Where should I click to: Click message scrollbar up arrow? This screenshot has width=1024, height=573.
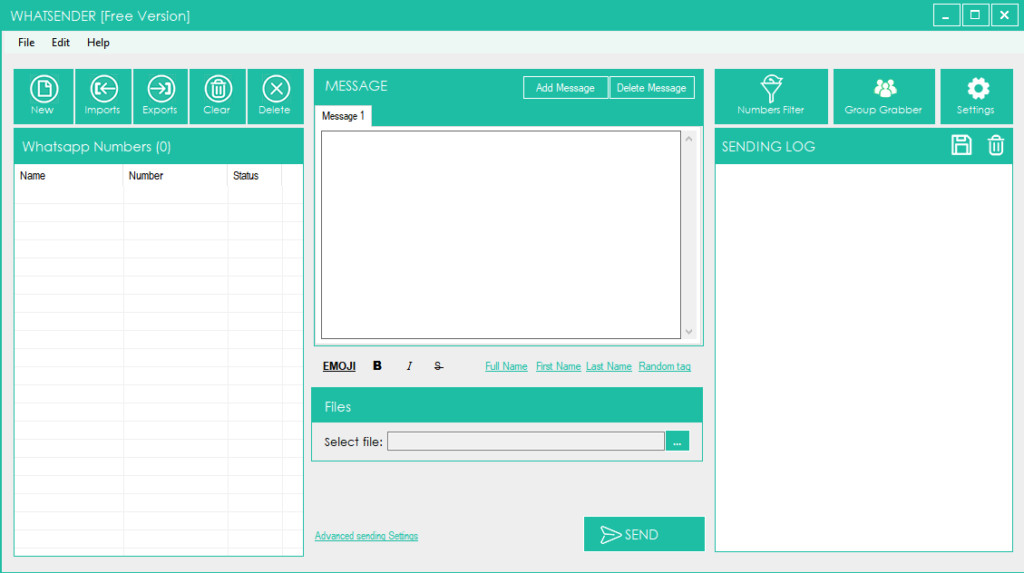[x=689, y=139]
